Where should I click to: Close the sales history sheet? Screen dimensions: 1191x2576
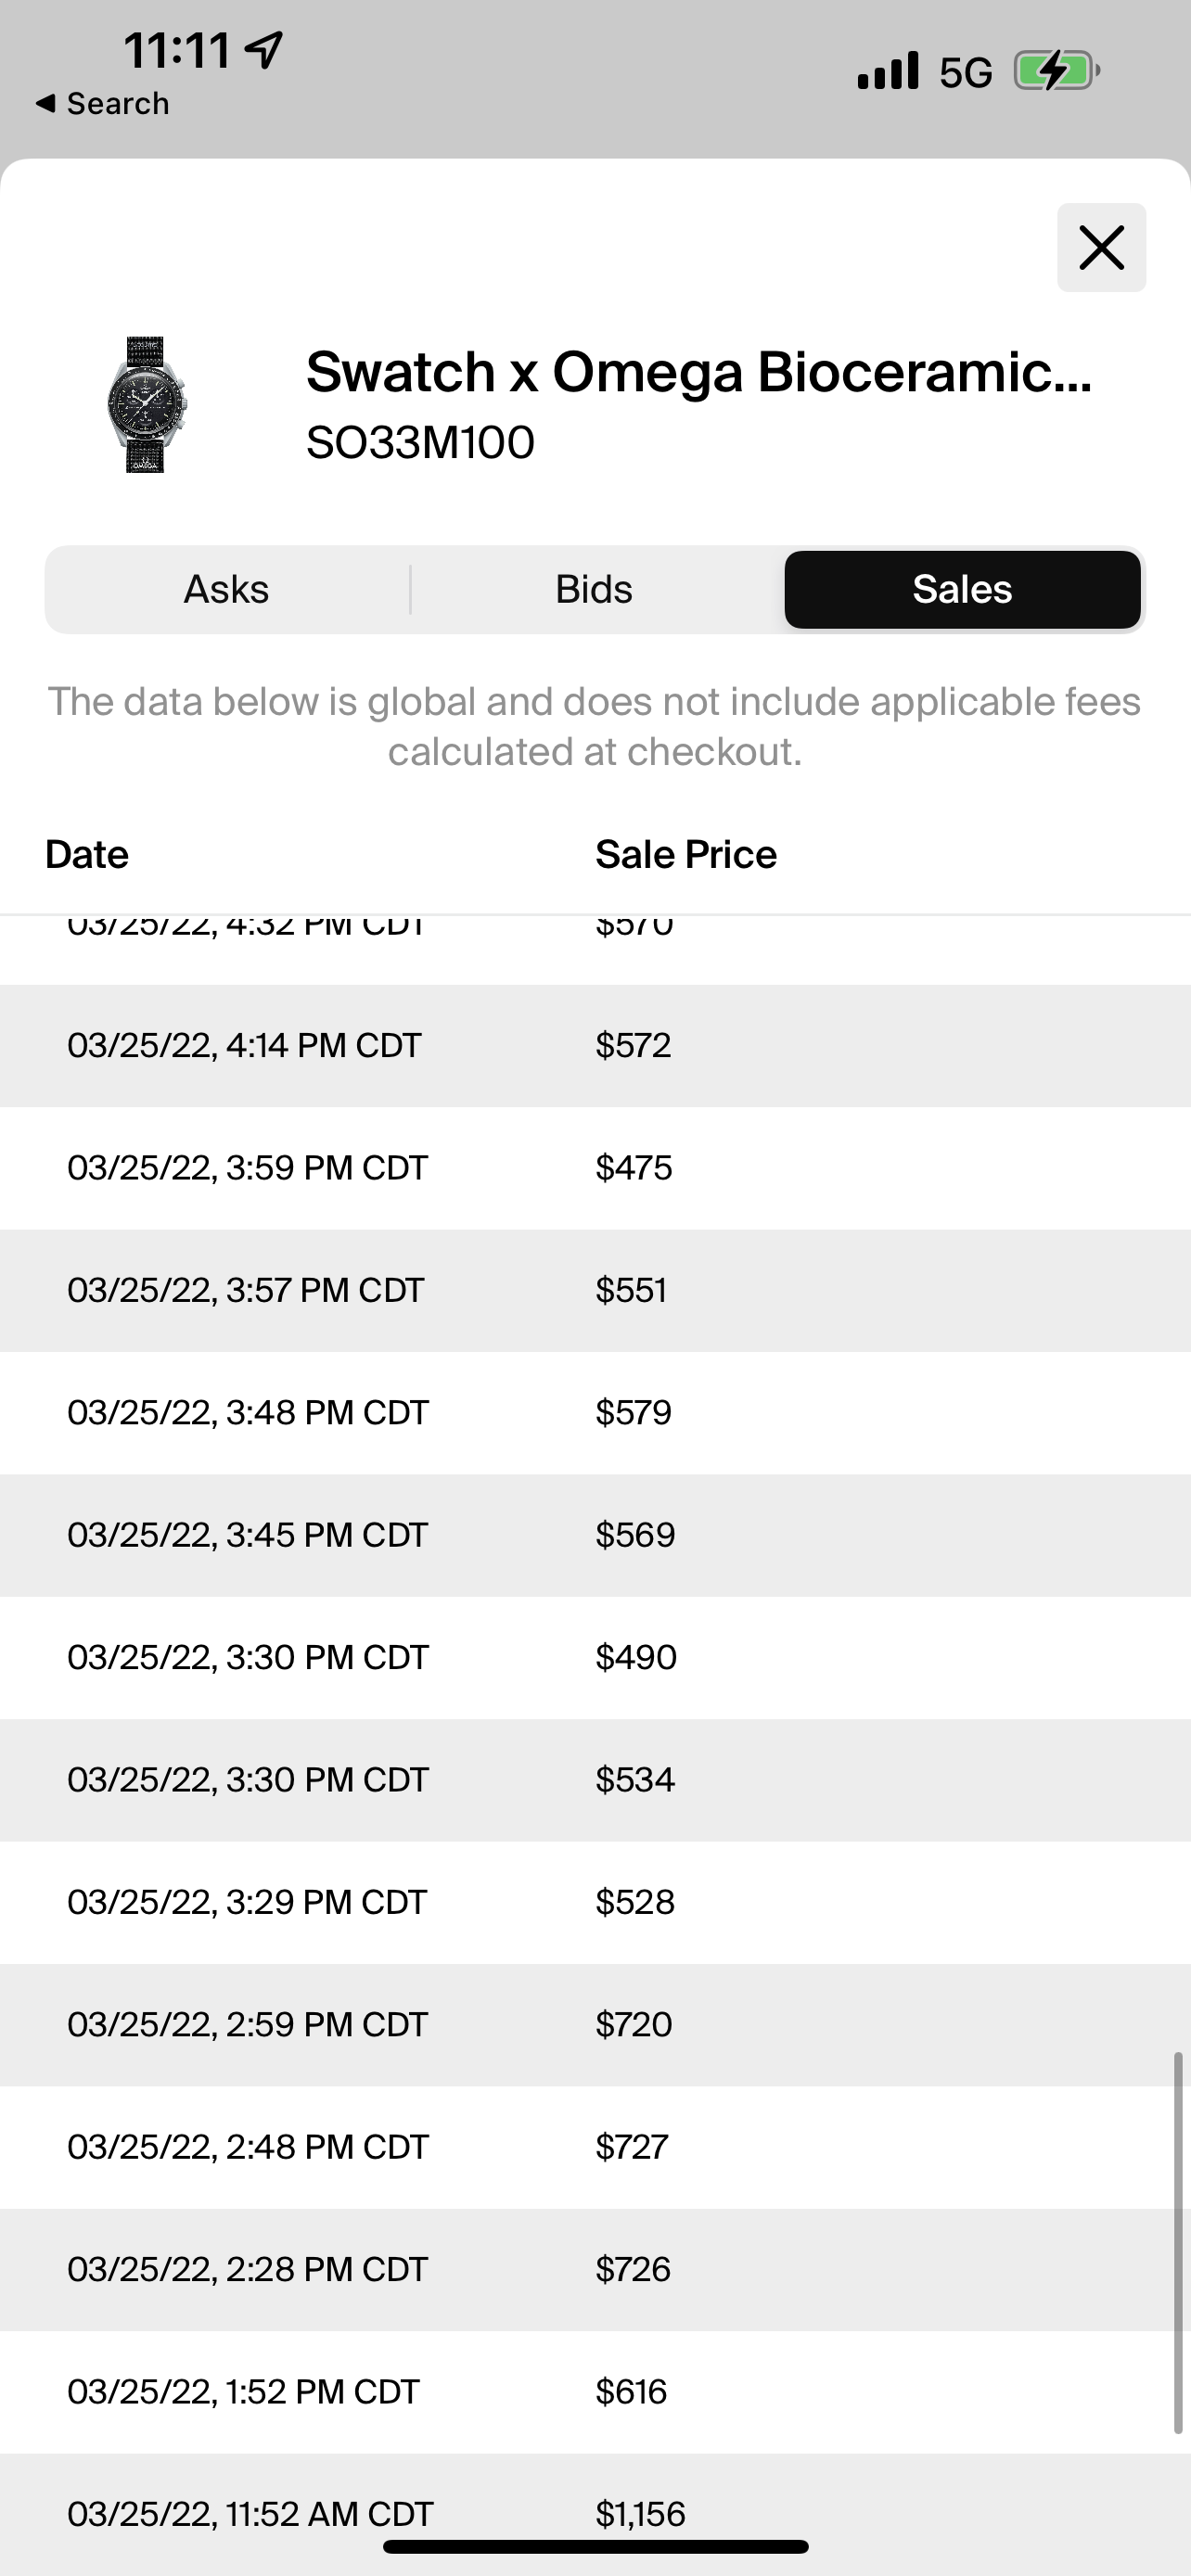pos(1101,247)
